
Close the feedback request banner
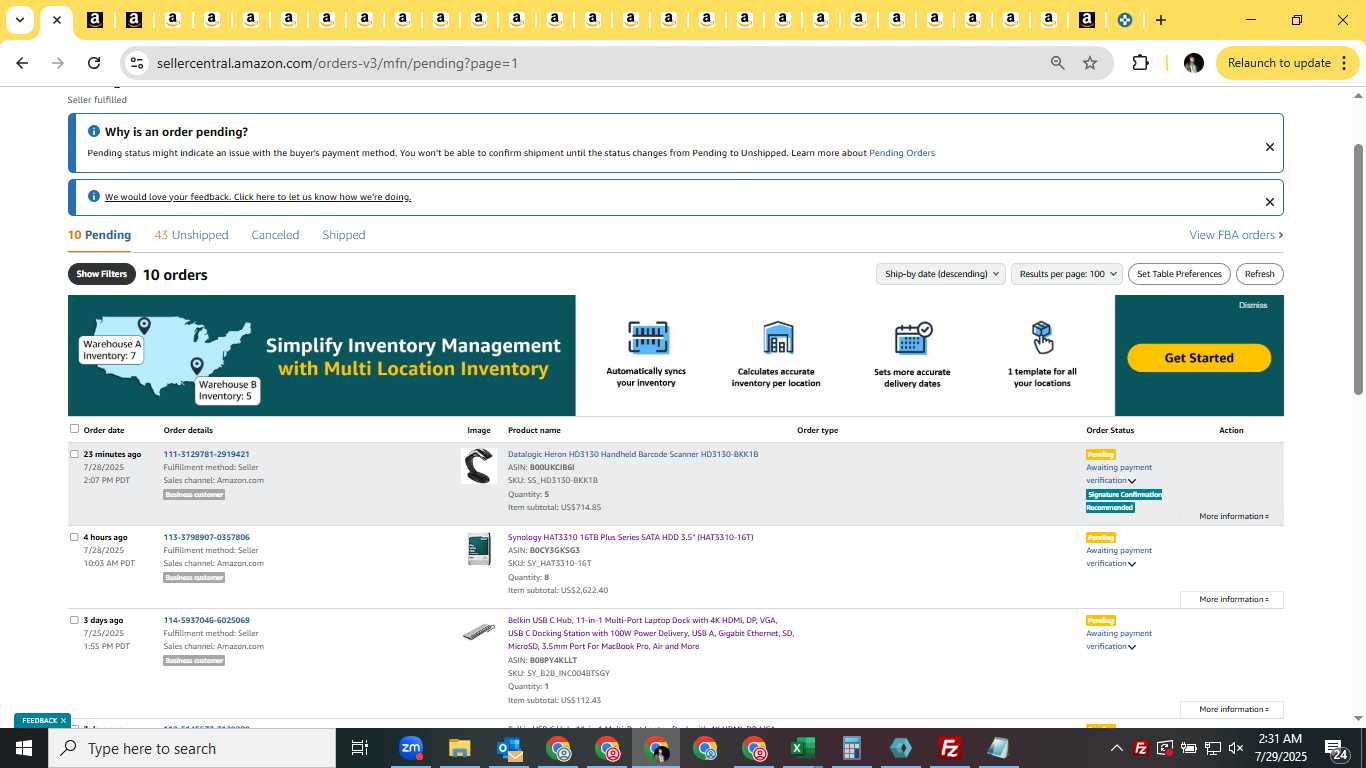pos(1270,202)
